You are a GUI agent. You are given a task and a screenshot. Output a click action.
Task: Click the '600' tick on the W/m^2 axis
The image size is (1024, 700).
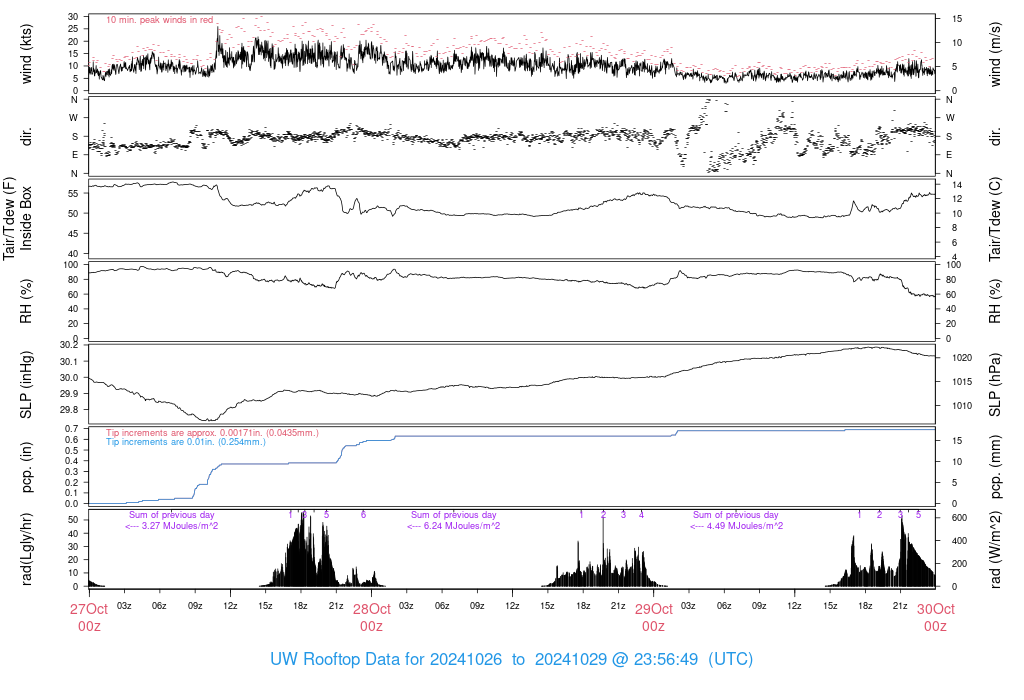click(959, 518)
